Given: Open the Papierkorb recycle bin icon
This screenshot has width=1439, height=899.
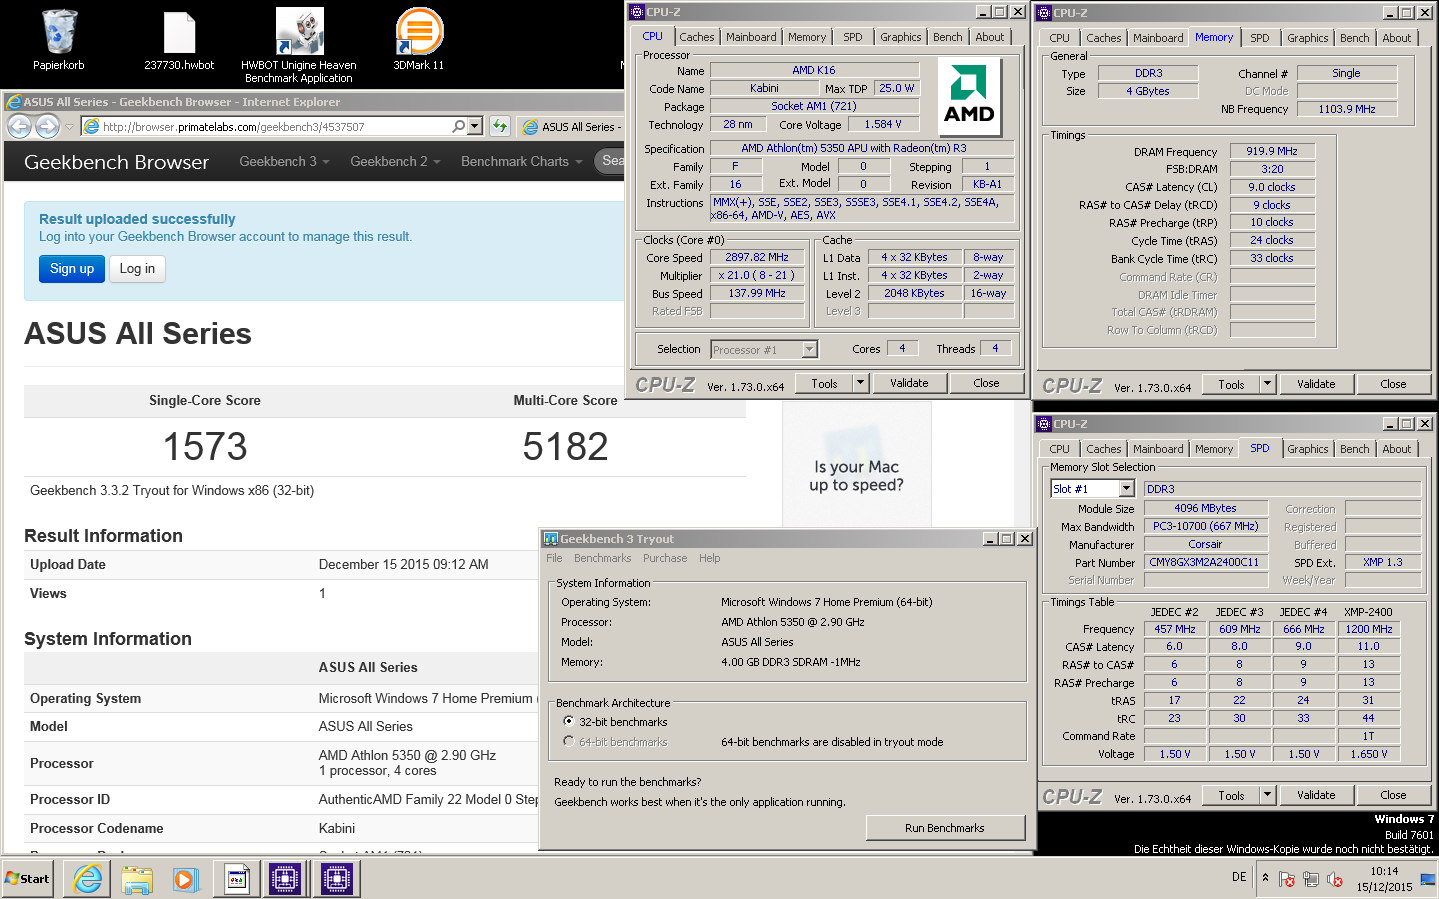Looking at the screenshot, I should click(x=59, y=40).
